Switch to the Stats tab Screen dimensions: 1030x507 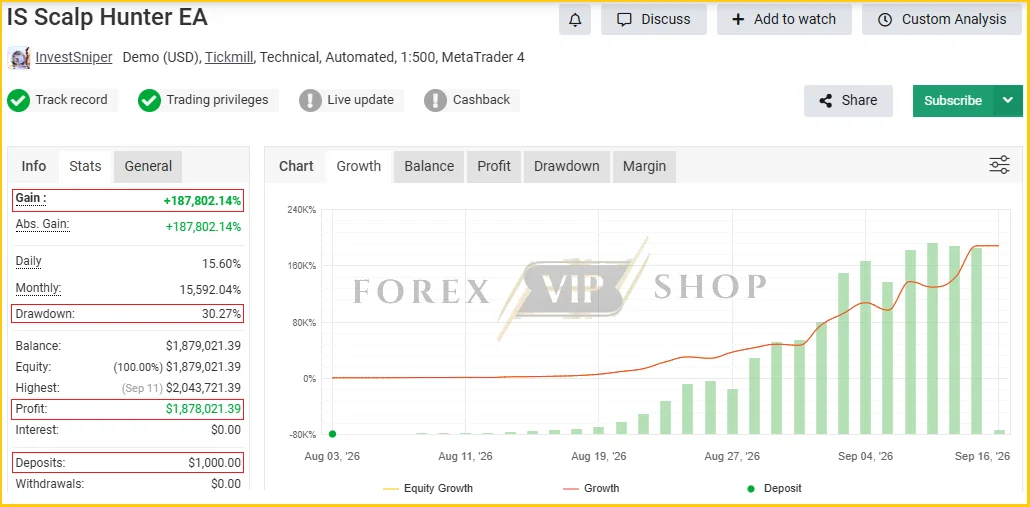(85, 166)
